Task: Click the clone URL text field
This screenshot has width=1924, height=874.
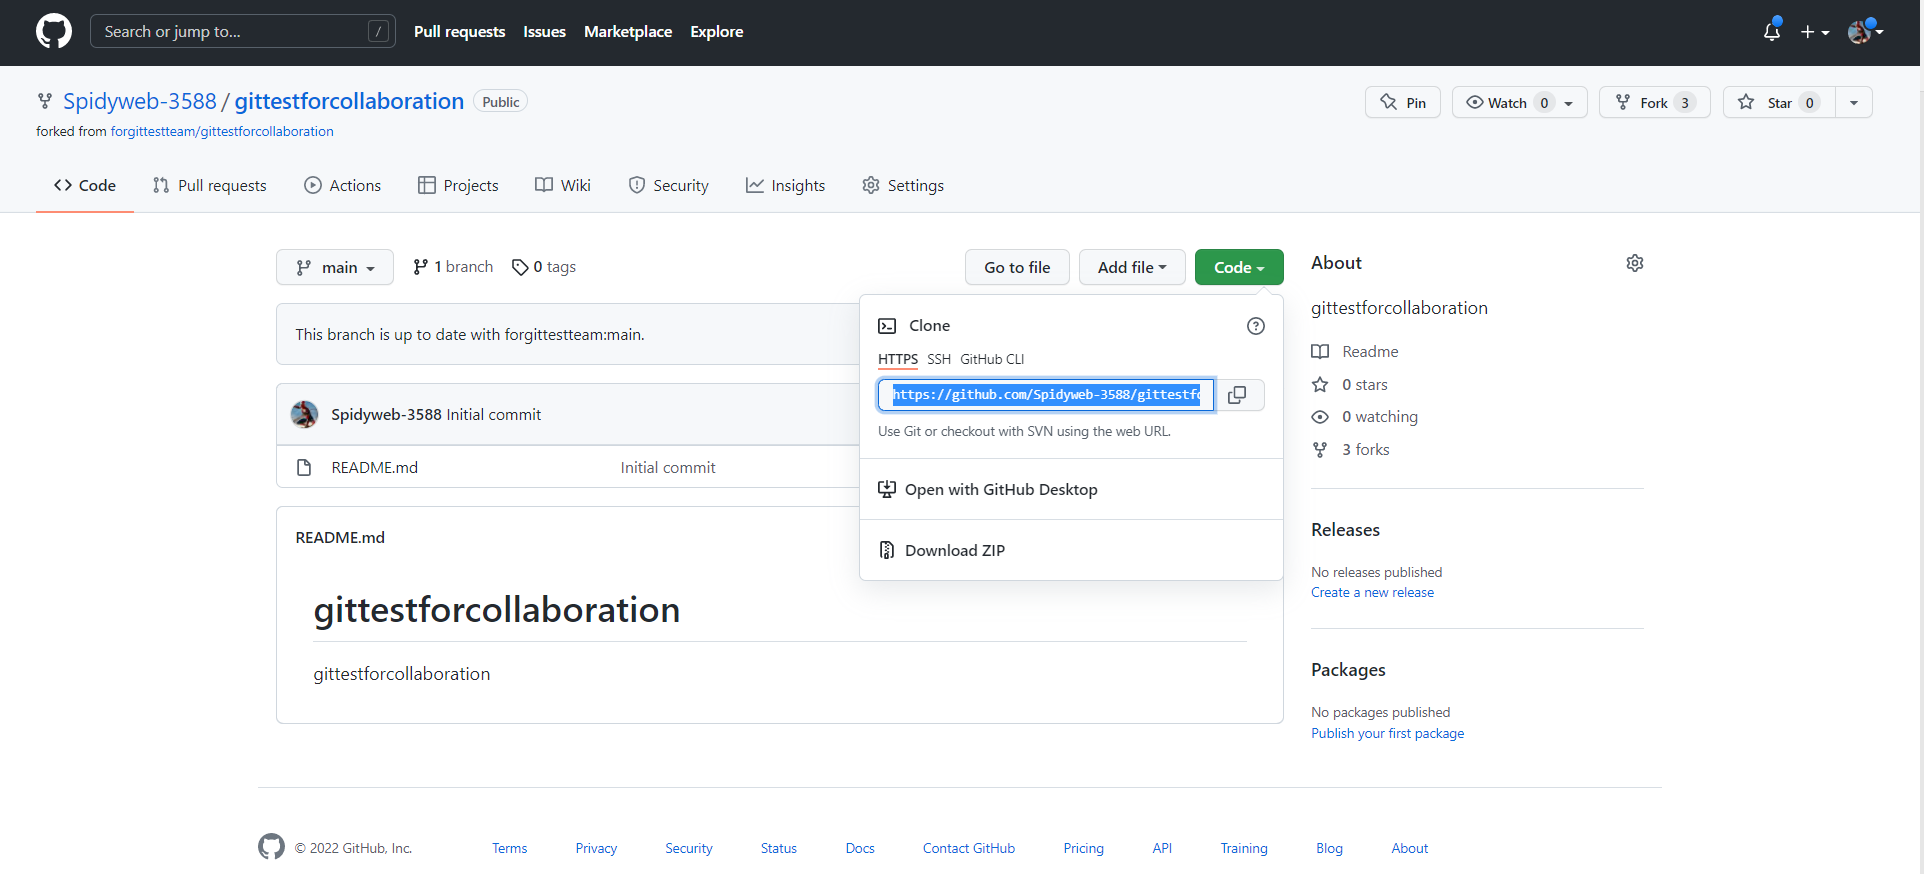Action: pyautogui.click(x=1046, y=395)
